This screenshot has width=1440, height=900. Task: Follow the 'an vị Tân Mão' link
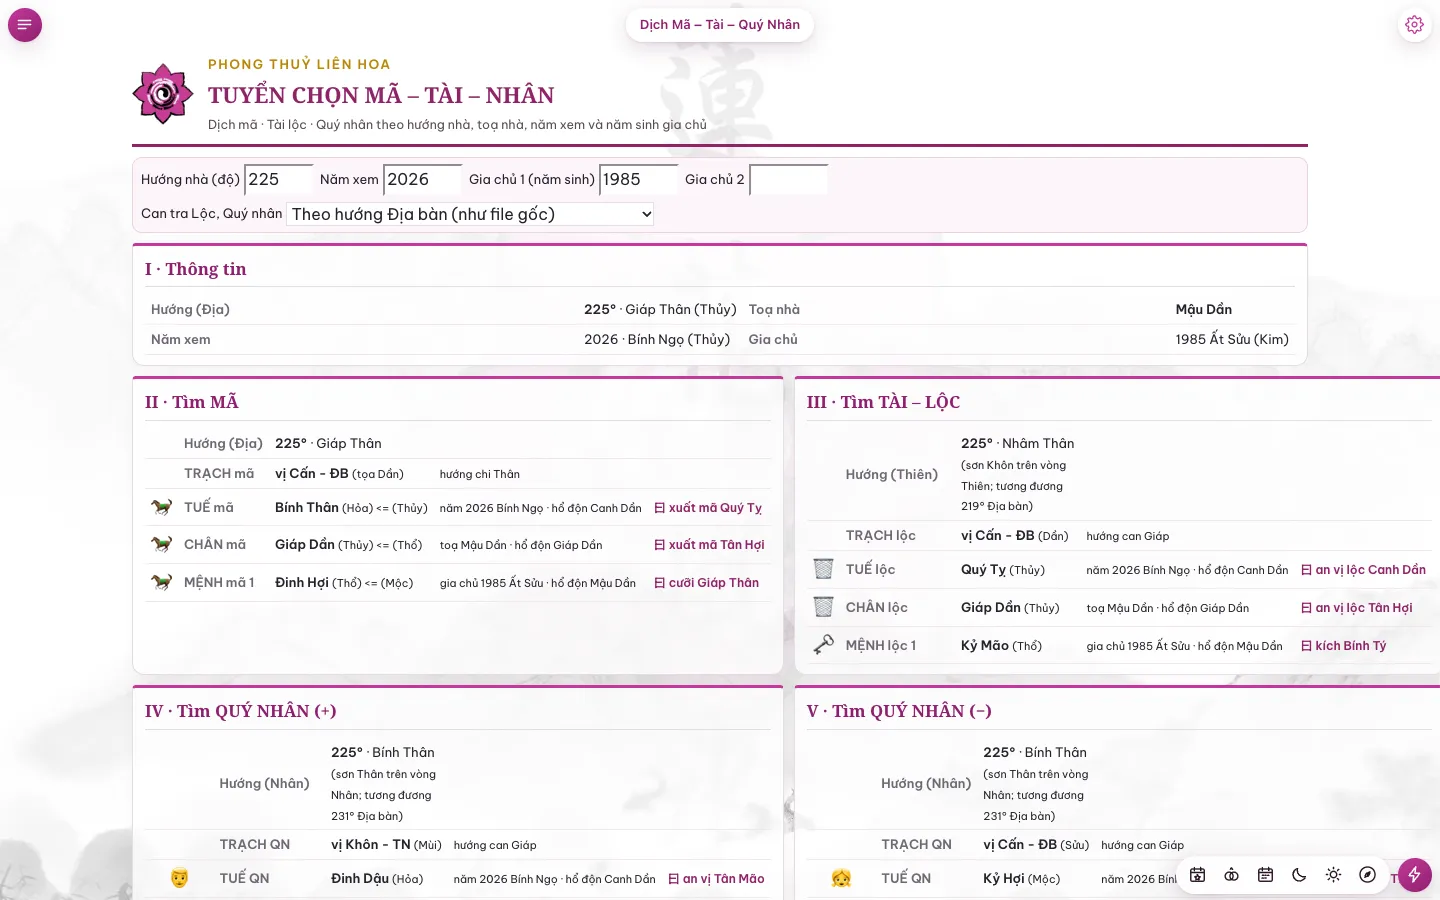coord(716,879)
